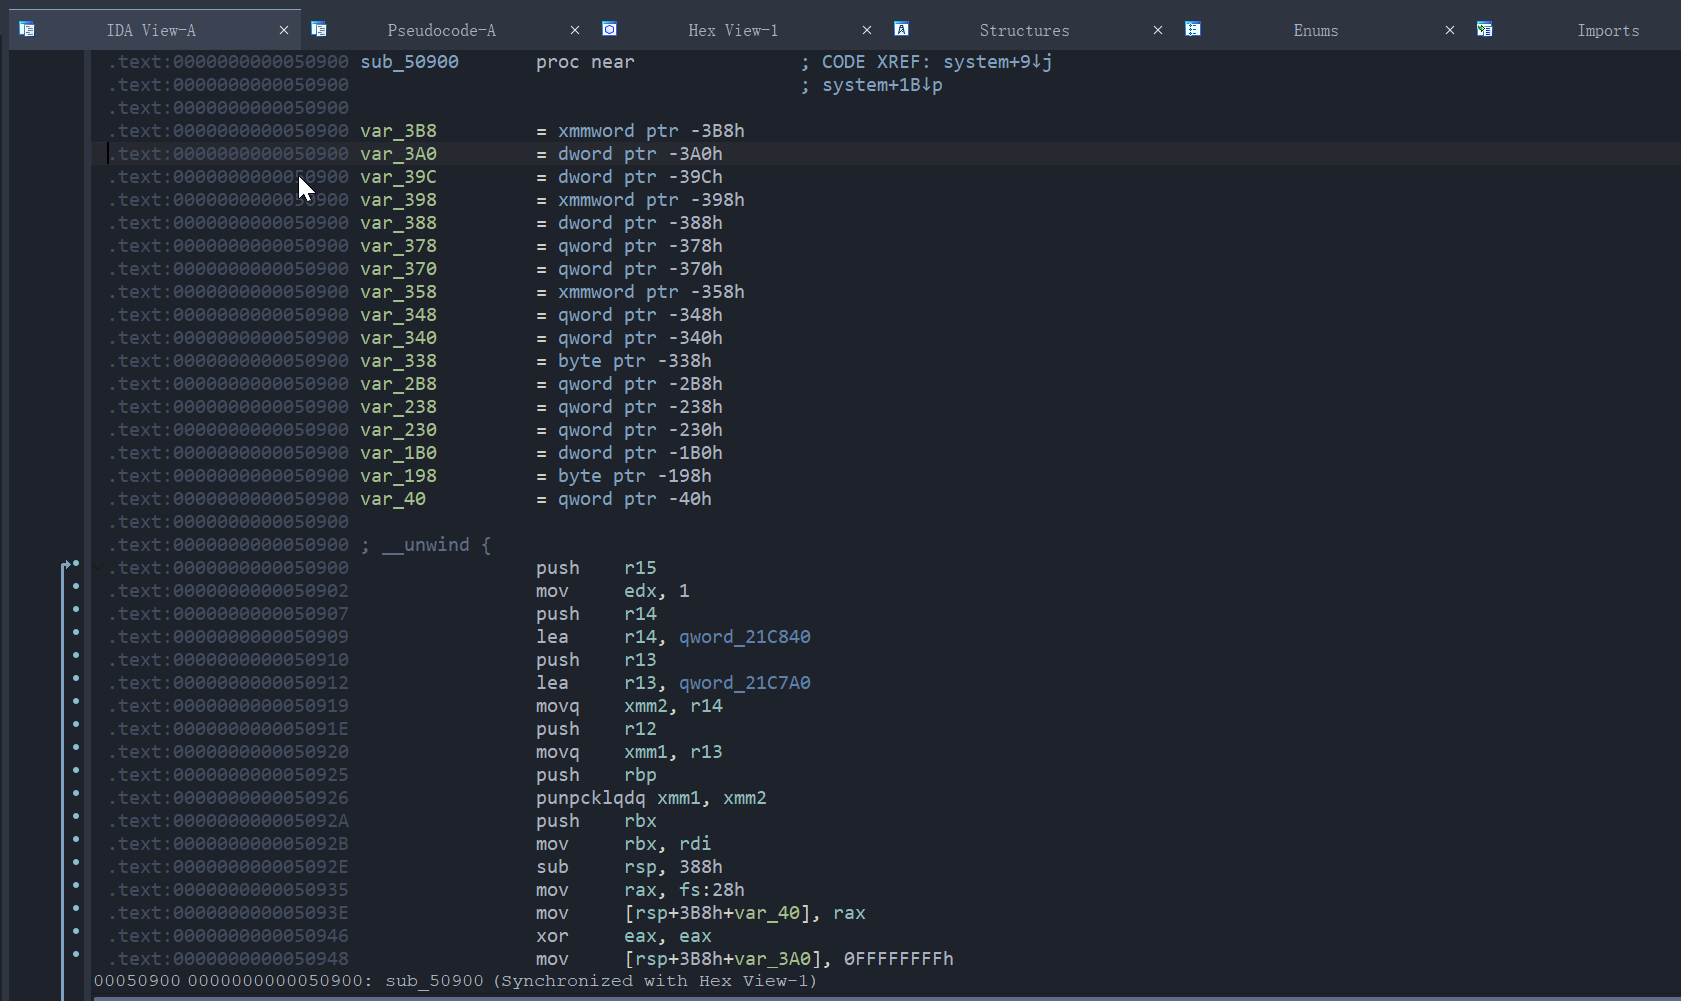Click the Structures tab icon
Viewport: 1681px width, 1001px height.
[x=901, y=29]
